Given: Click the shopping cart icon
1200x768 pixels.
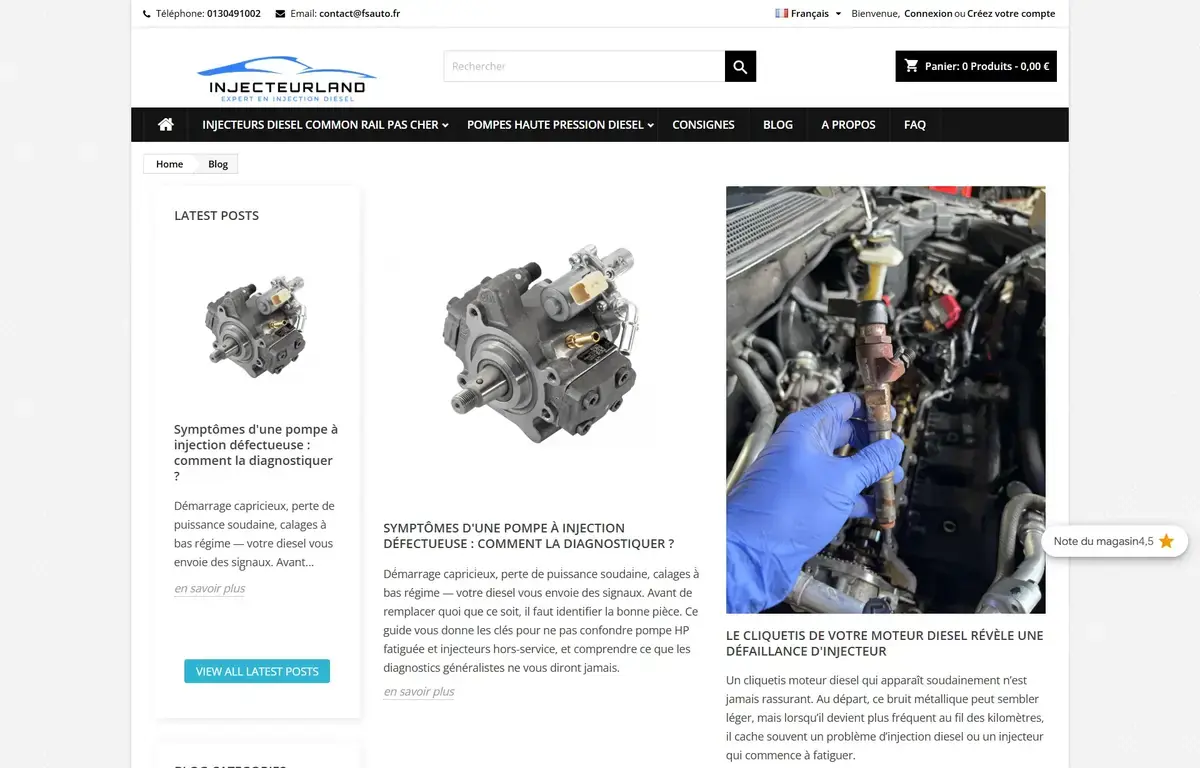Looking at the screenshot, I should pos(911,66).
